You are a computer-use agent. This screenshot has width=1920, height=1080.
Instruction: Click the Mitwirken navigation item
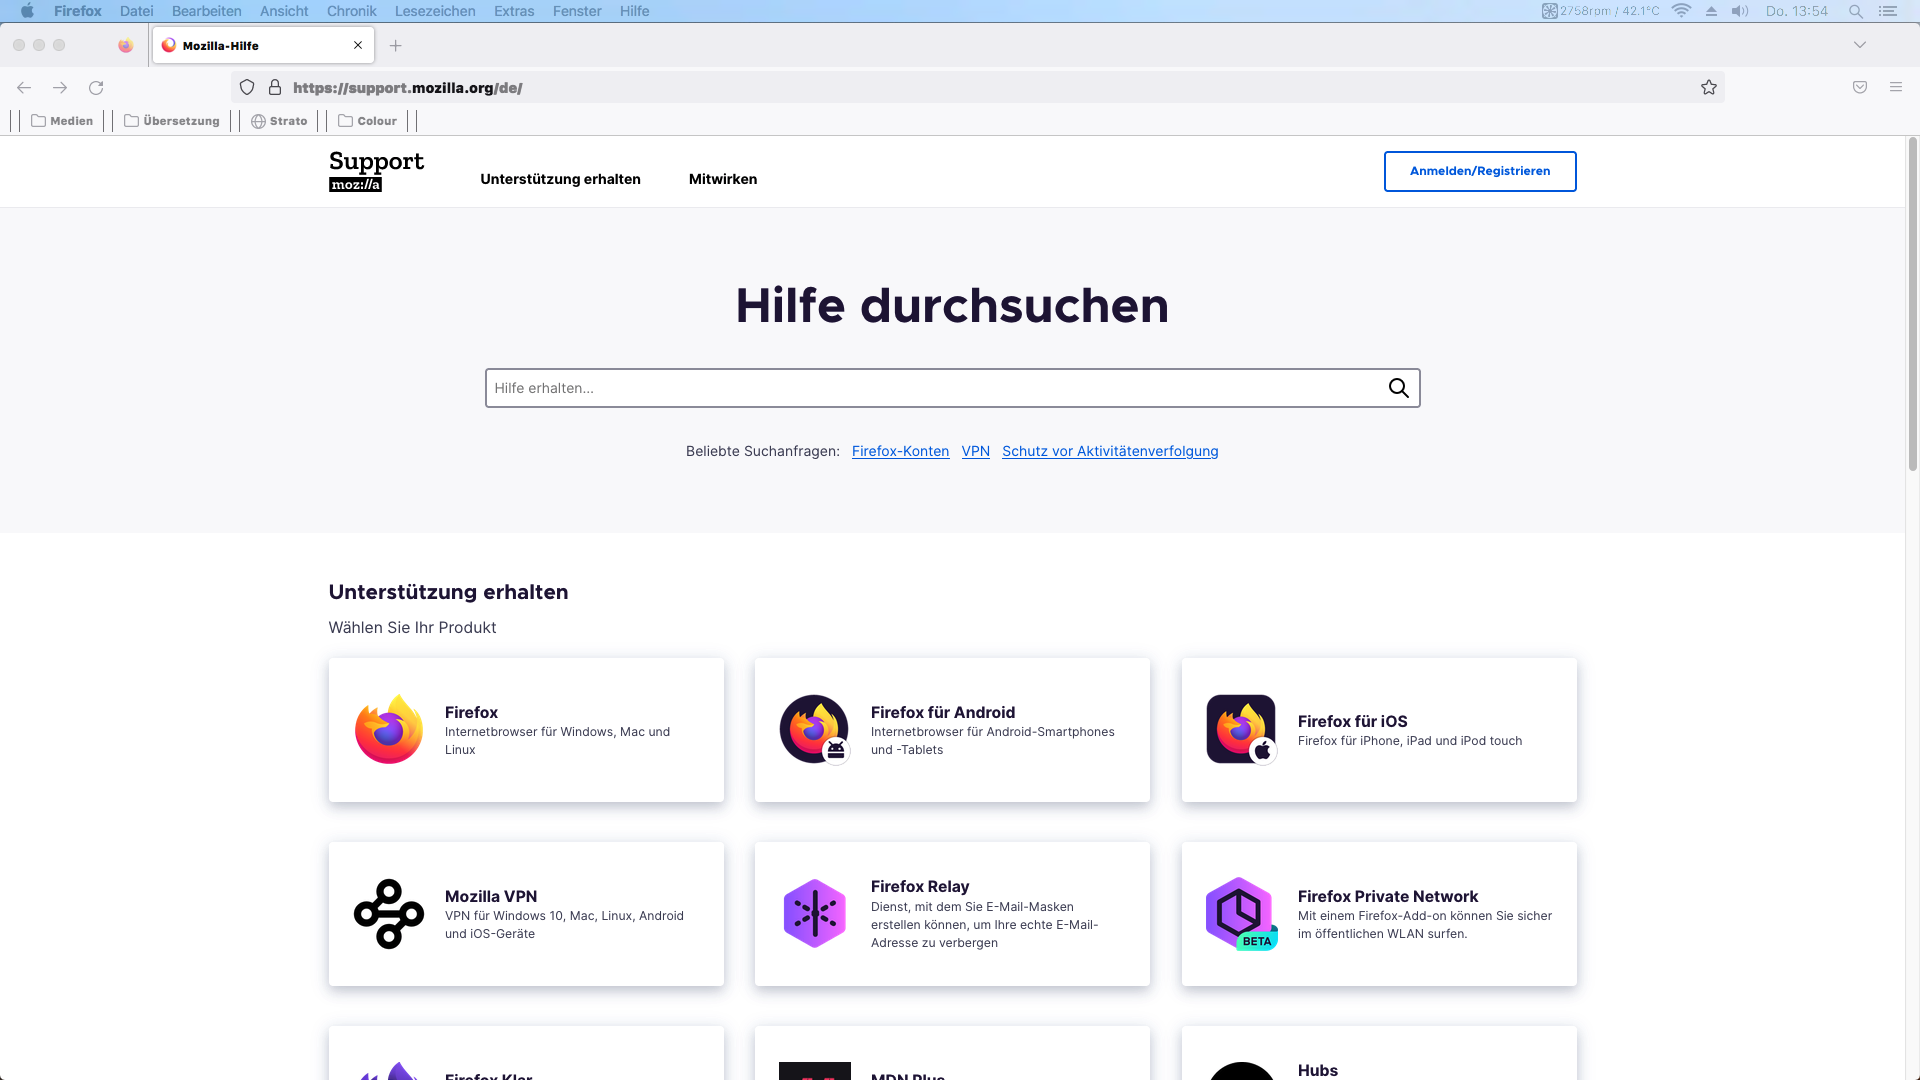[x=723, y=179]
